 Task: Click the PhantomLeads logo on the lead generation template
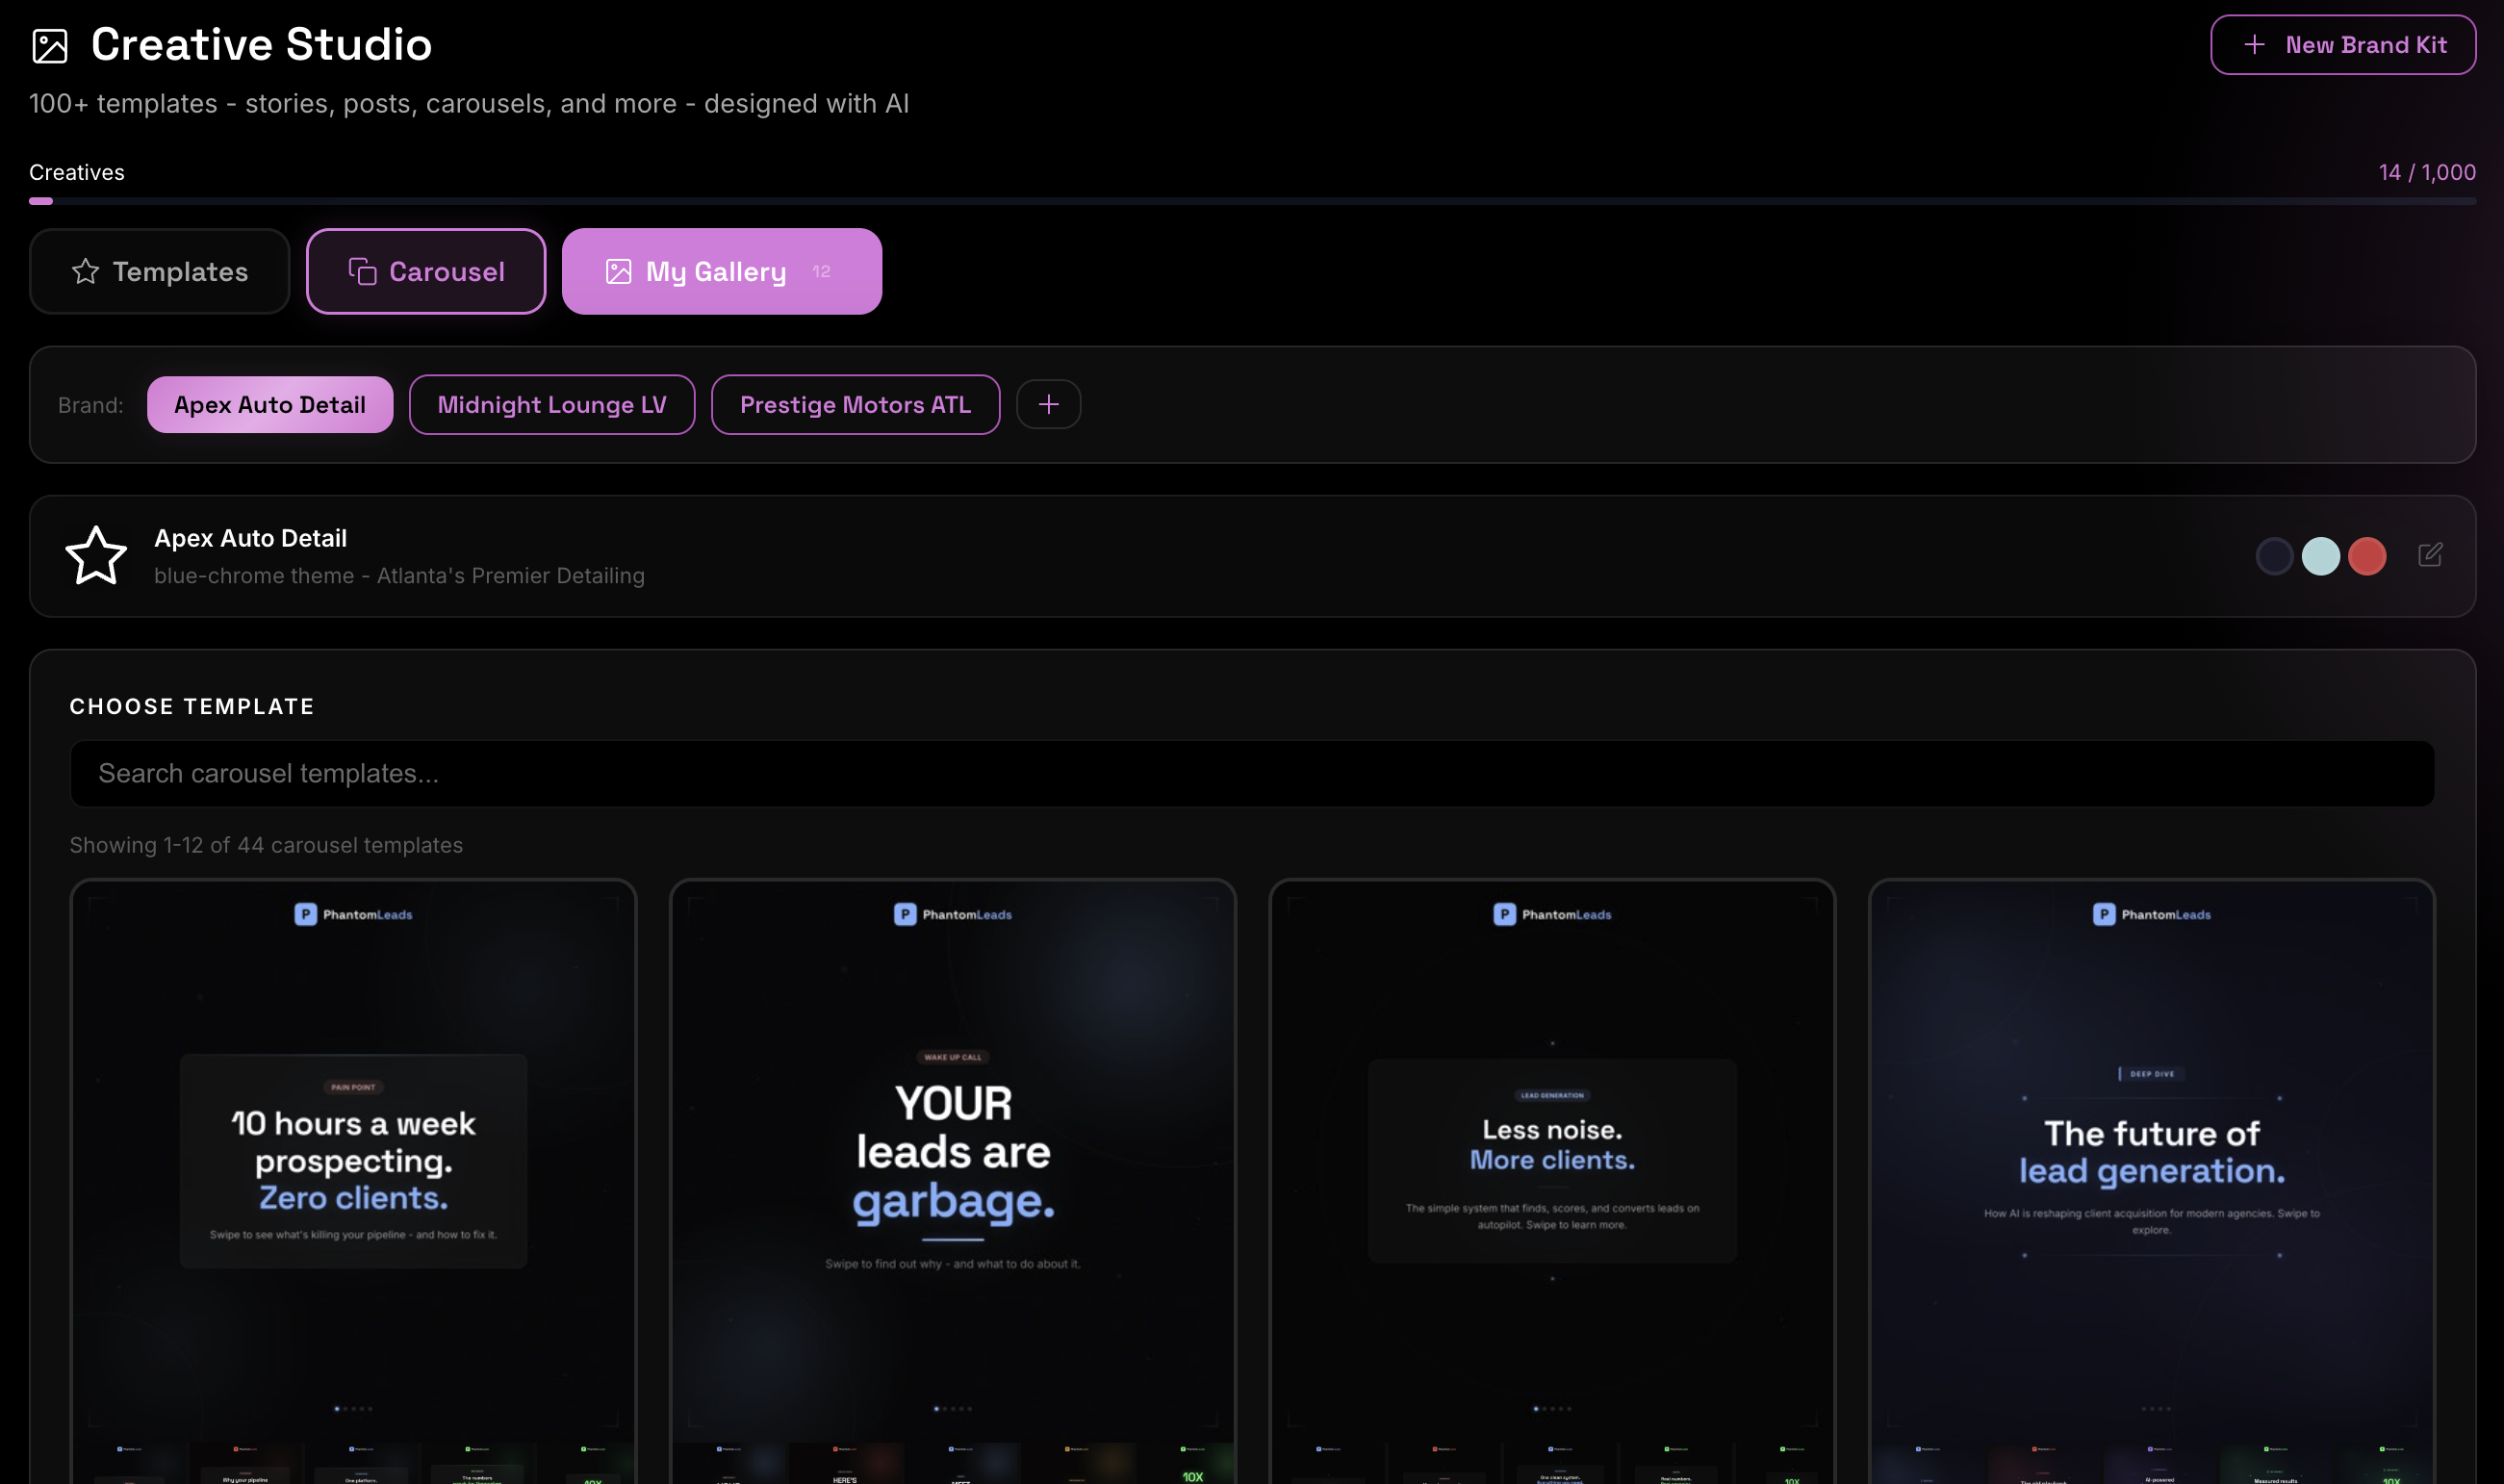(x=1551, y=912)
